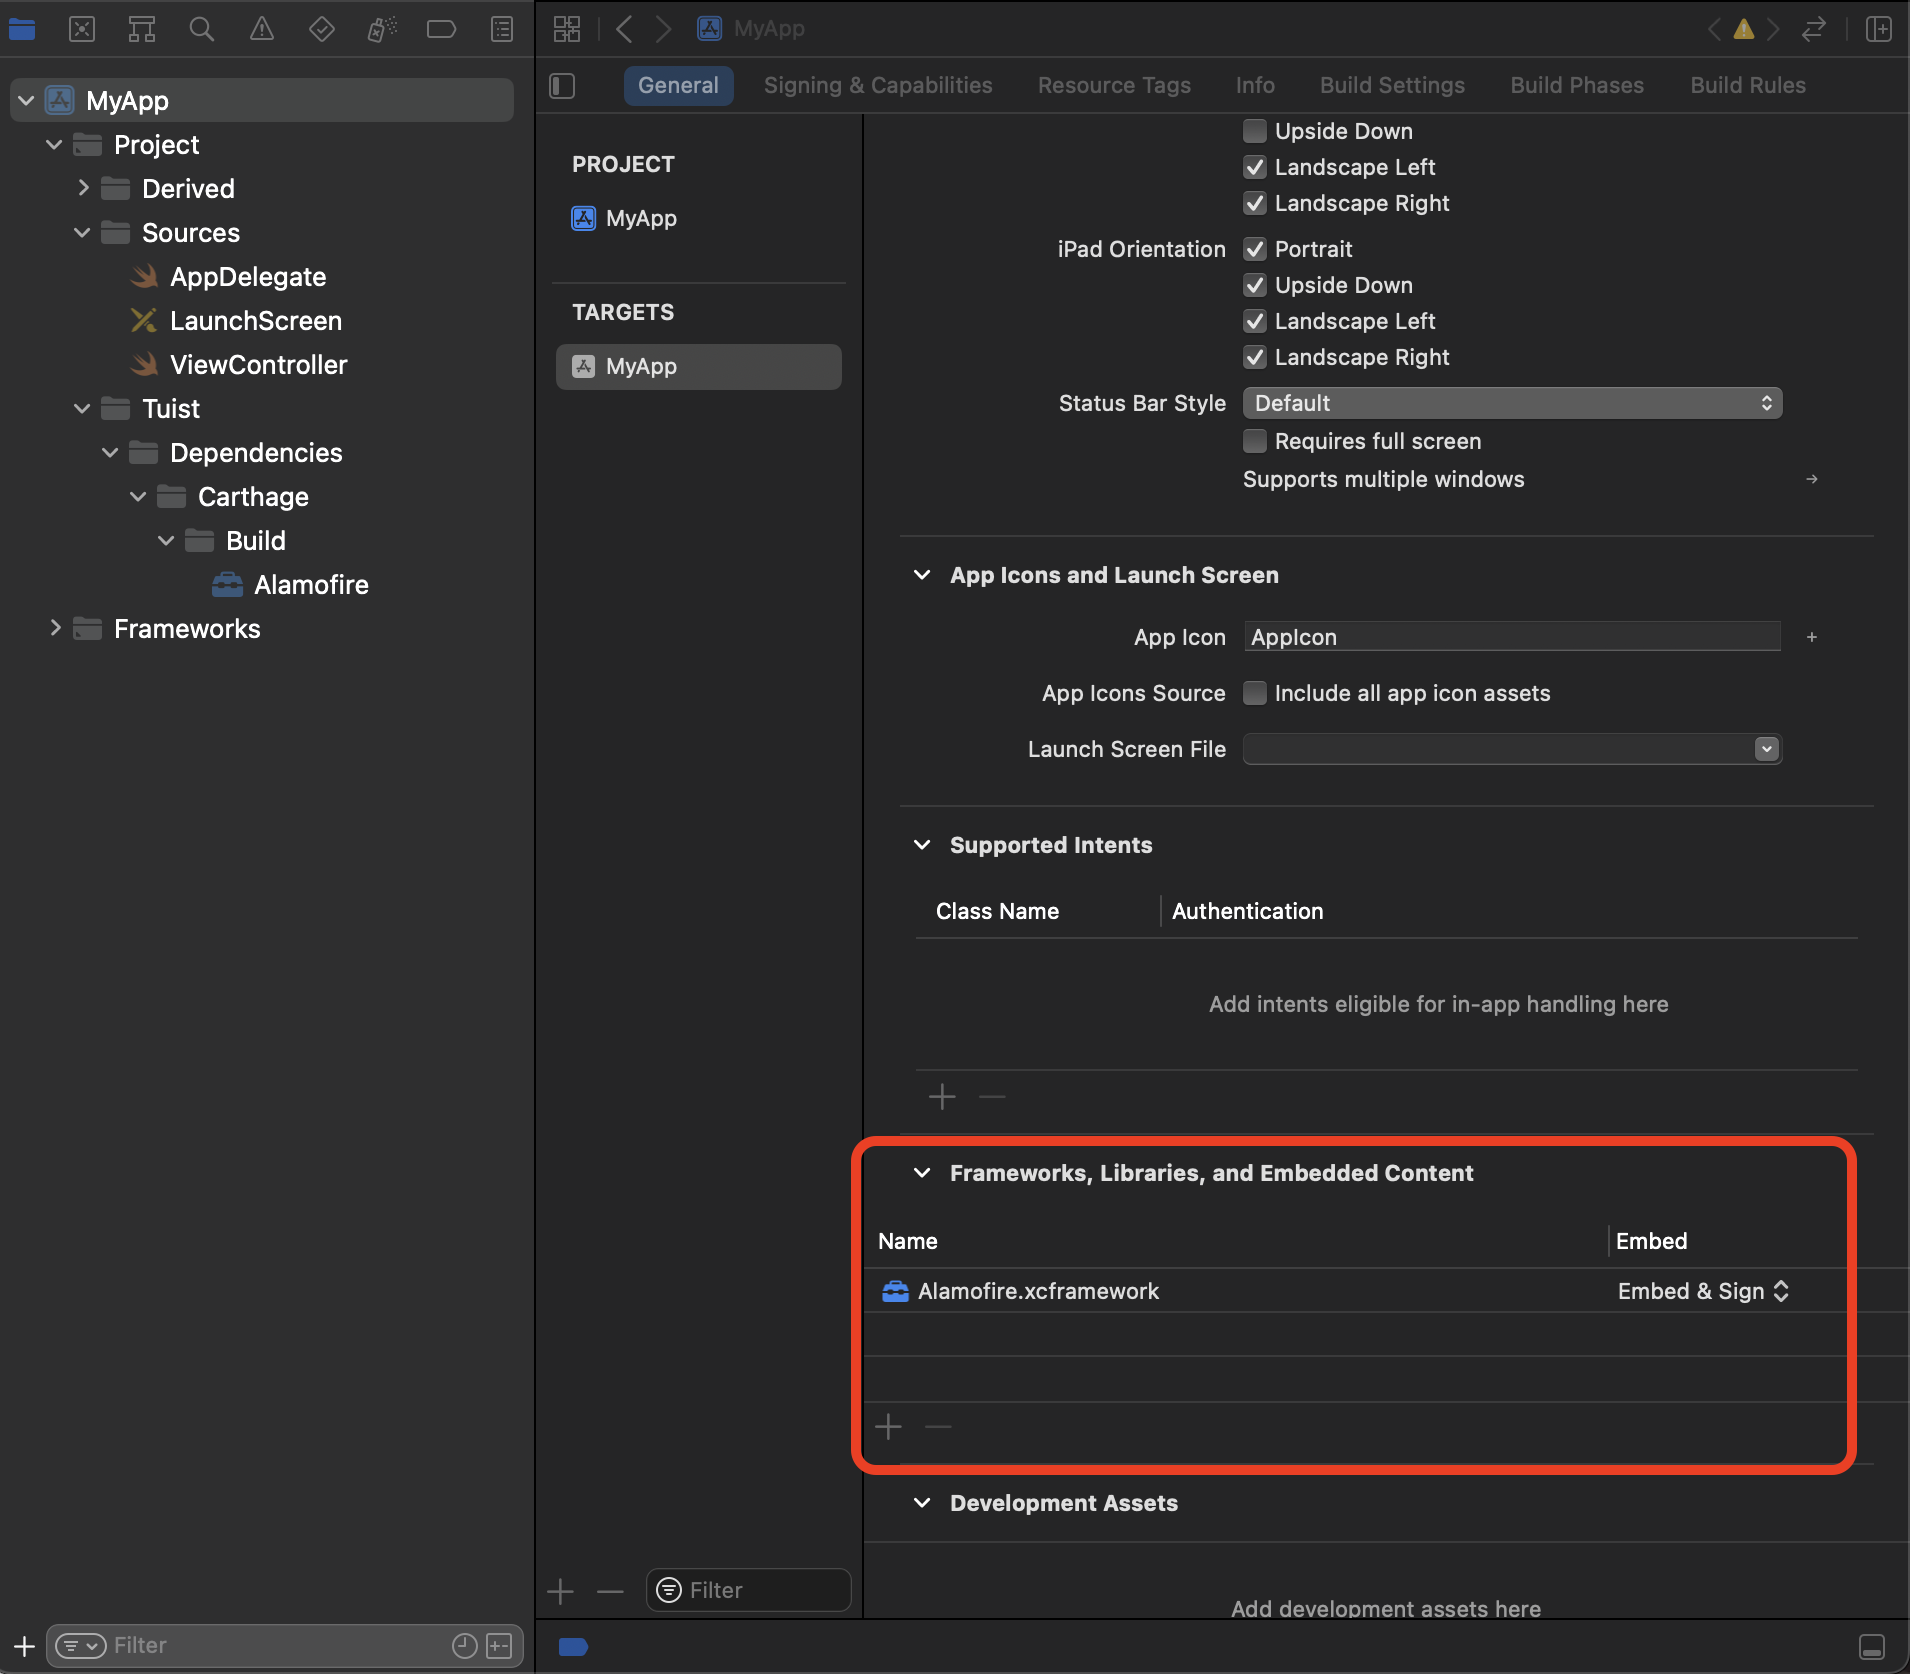Uncheck iPad Landscape Right orientation

(x=1255, y=357)
